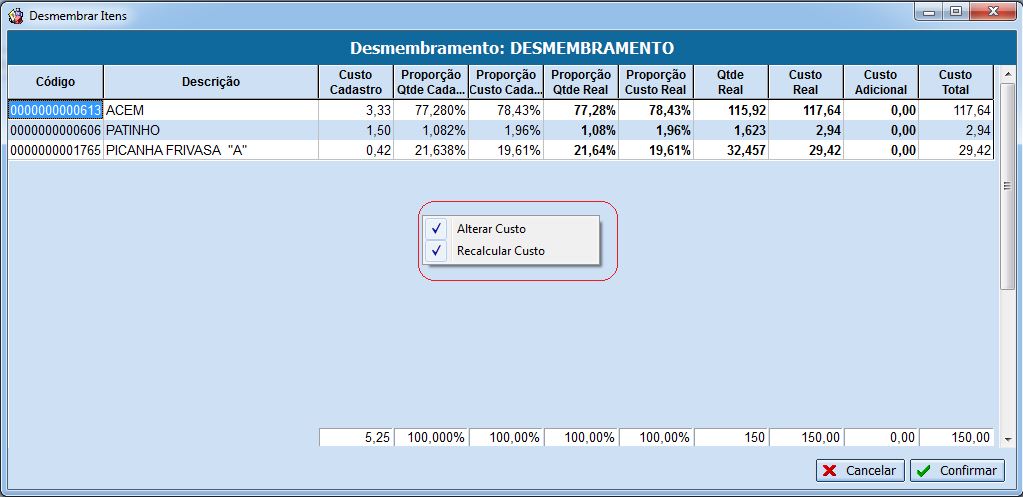Click the scrollbar up arrow
This screenshot has width=1023, height=497.
point(1007,74)
